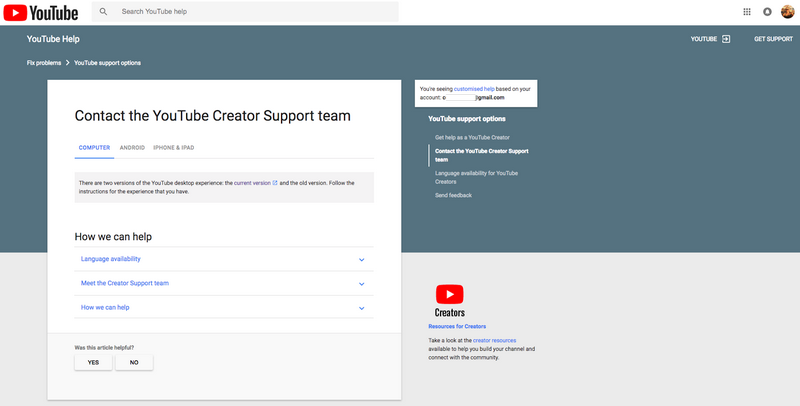Select the Computer tab

pyautogui.click(x=94, y=147)
